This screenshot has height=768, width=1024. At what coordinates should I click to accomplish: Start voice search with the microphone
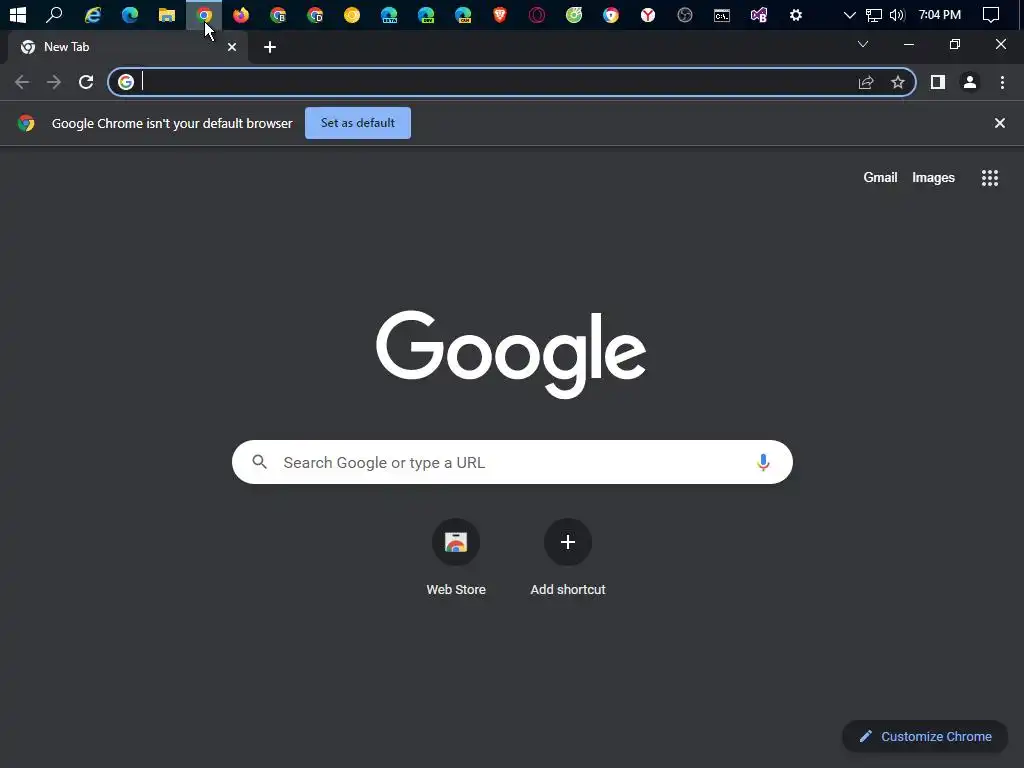[x=763, y=462]
